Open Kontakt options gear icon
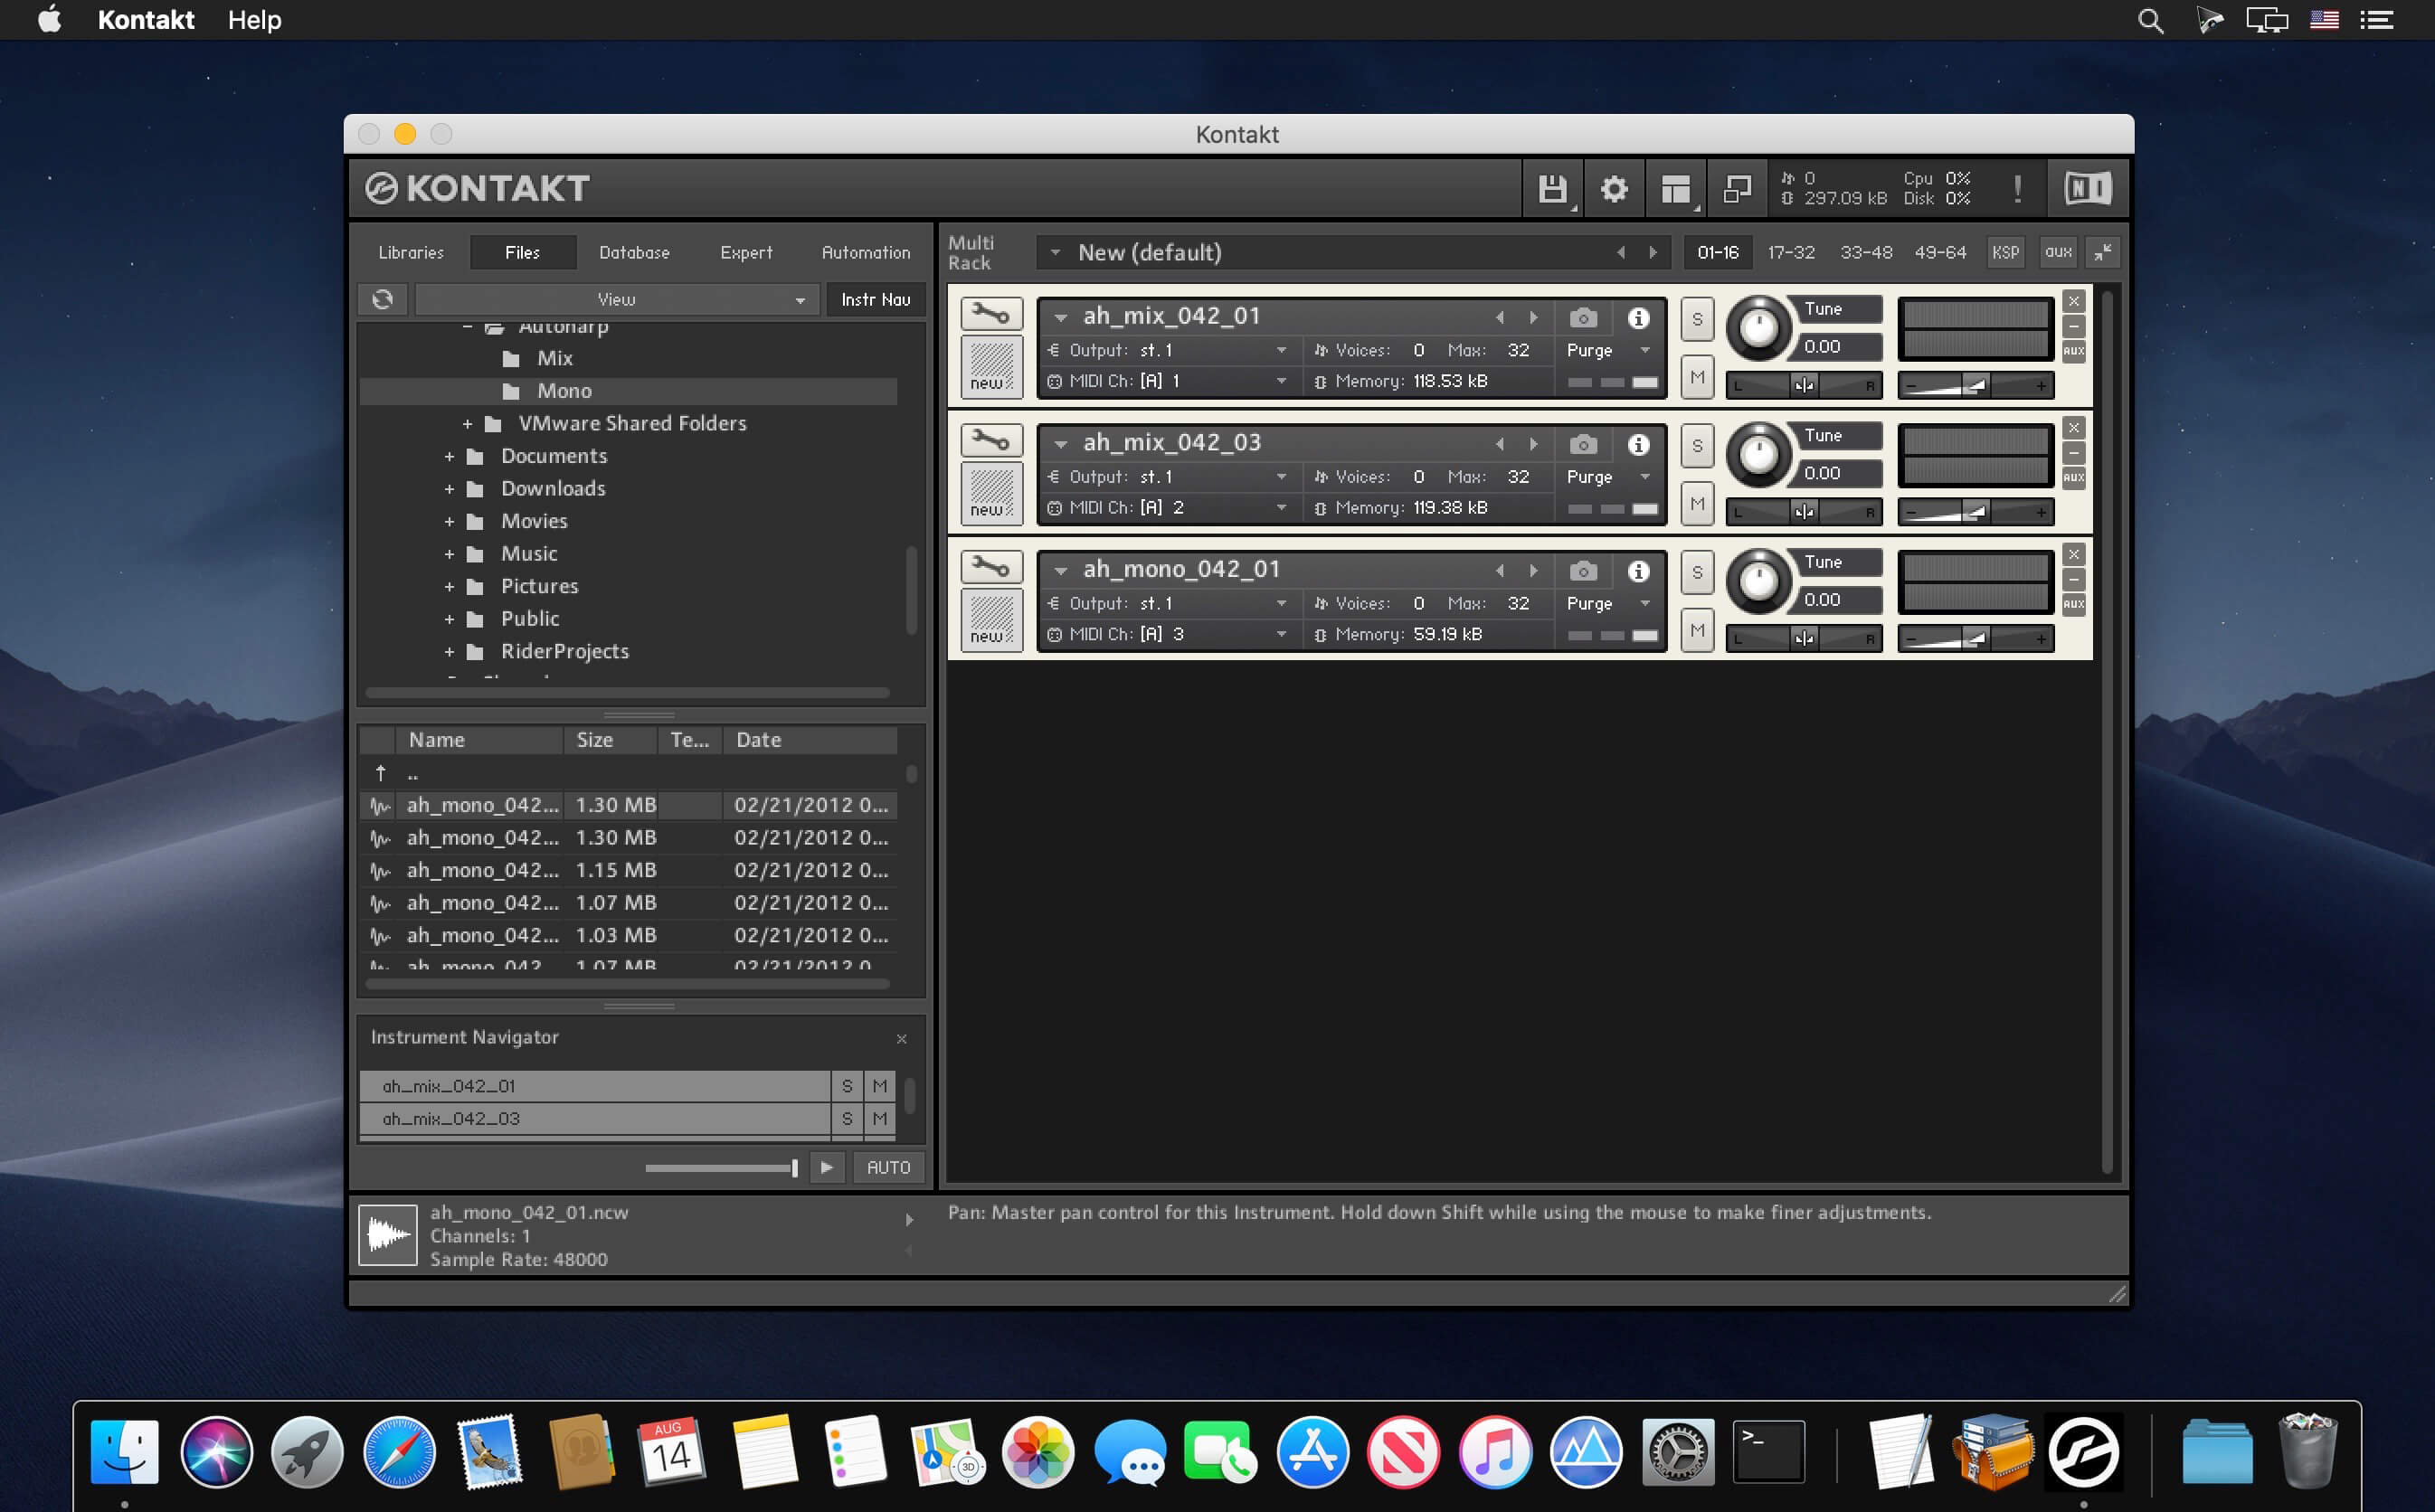 click(1614, 188)
